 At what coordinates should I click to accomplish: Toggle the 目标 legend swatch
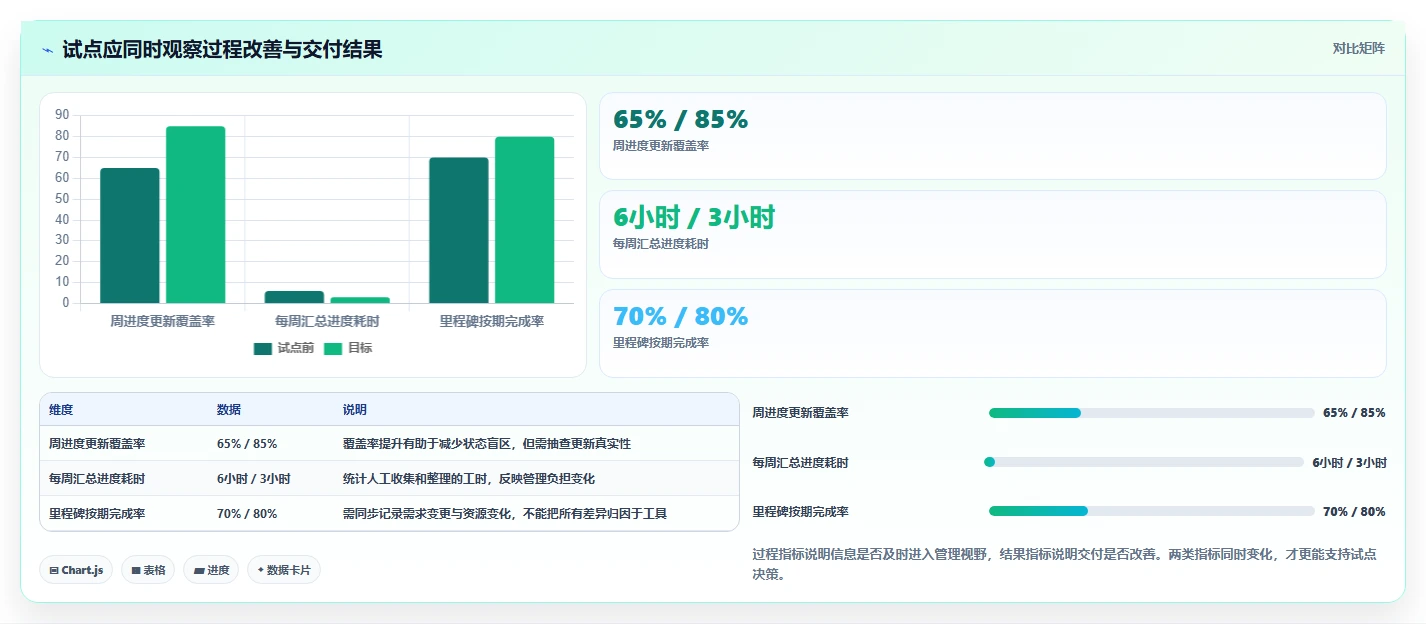(x=332, y=348)
